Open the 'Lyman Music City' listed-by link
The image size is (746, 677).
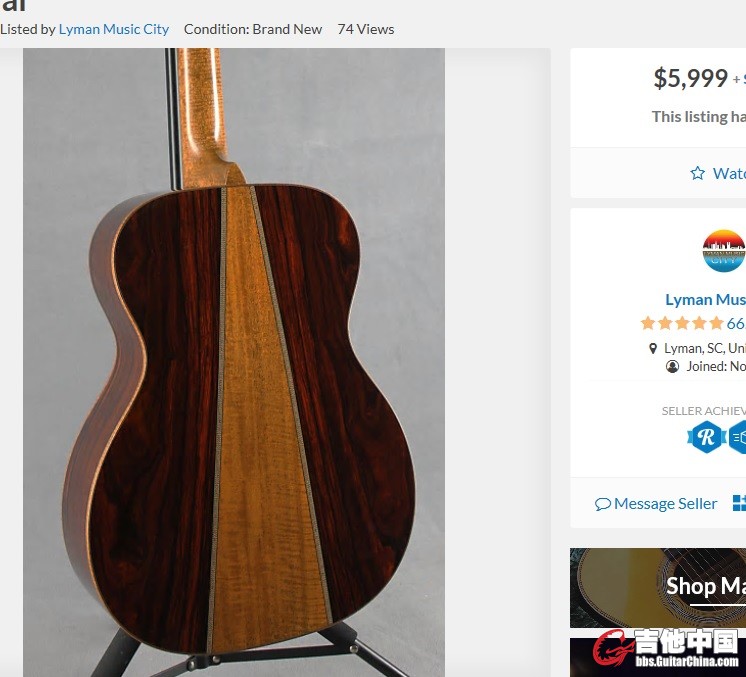point(114,29)
